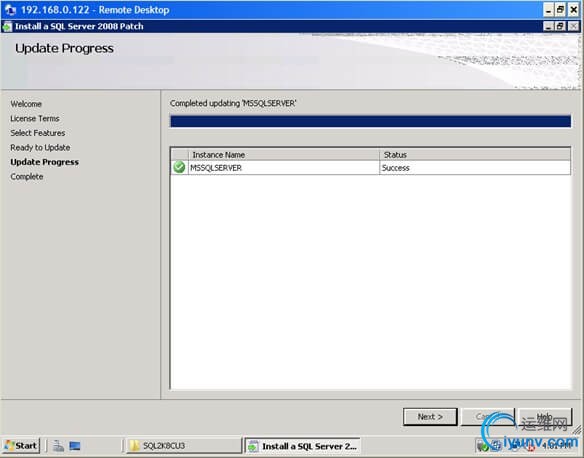Open the SQL2K8CU3 taskbar folder
This screenshot has height=458, width=584.
click(184, 445)
